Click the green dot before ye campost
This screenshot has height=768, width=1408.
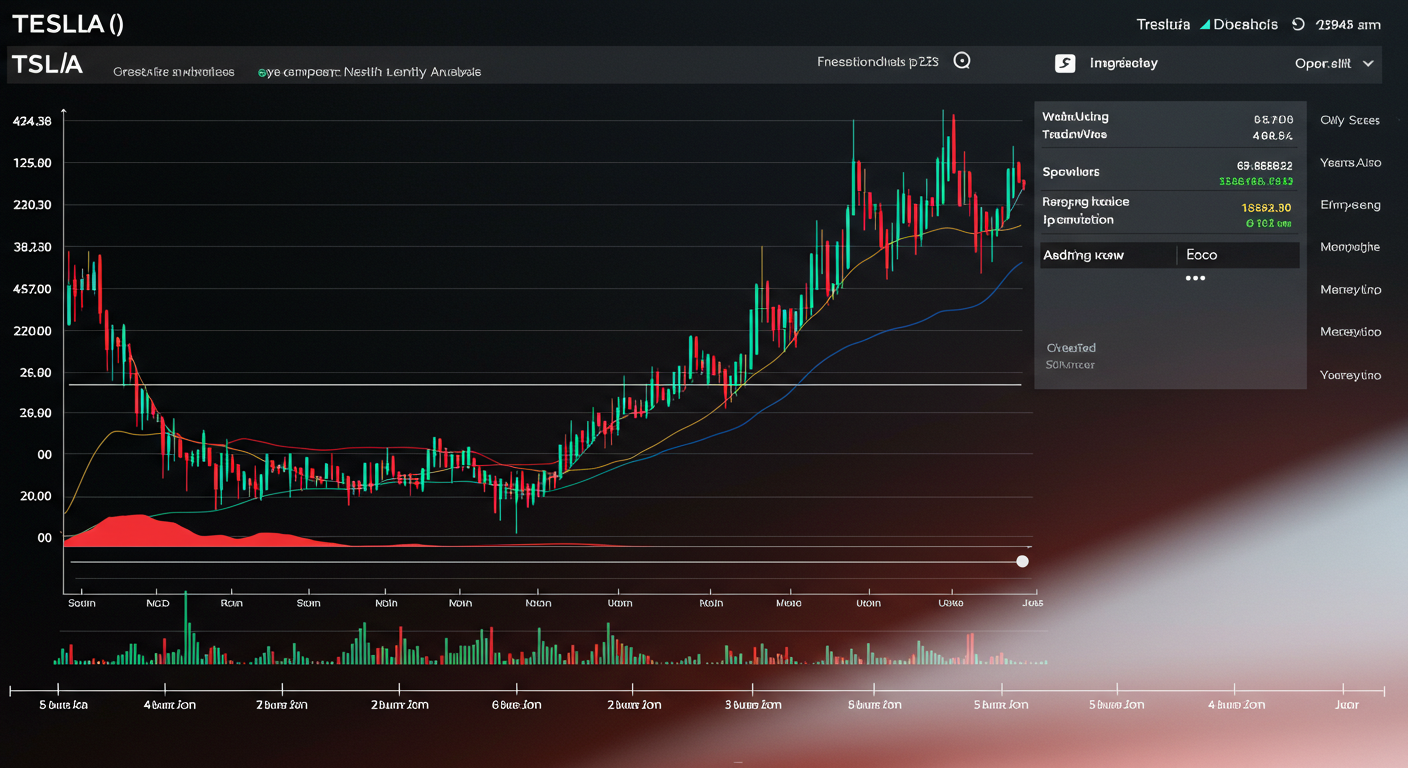click(x=261, y=73)
